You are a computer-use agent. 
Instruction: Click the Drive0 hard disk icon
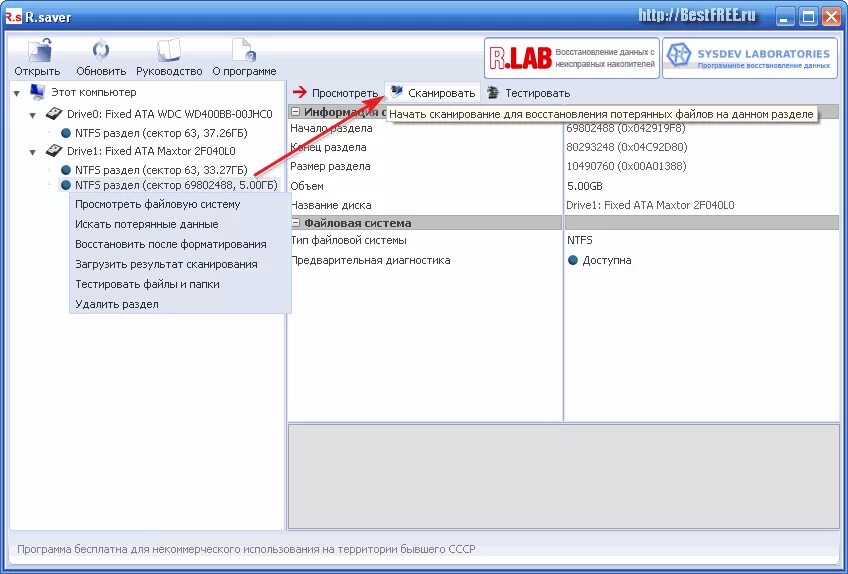pyautogui.click(x=54, y=114)
